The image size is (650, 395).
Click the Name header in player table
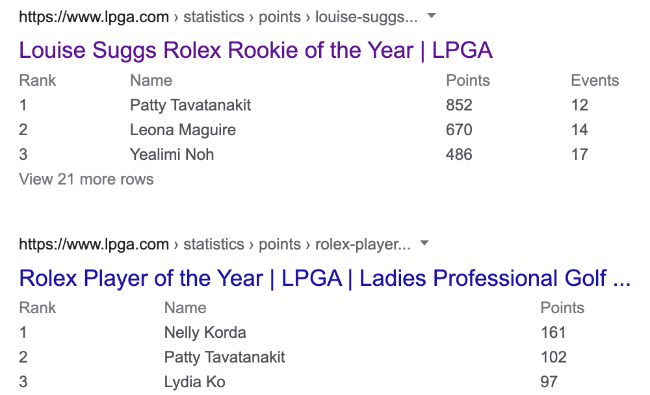185,308
